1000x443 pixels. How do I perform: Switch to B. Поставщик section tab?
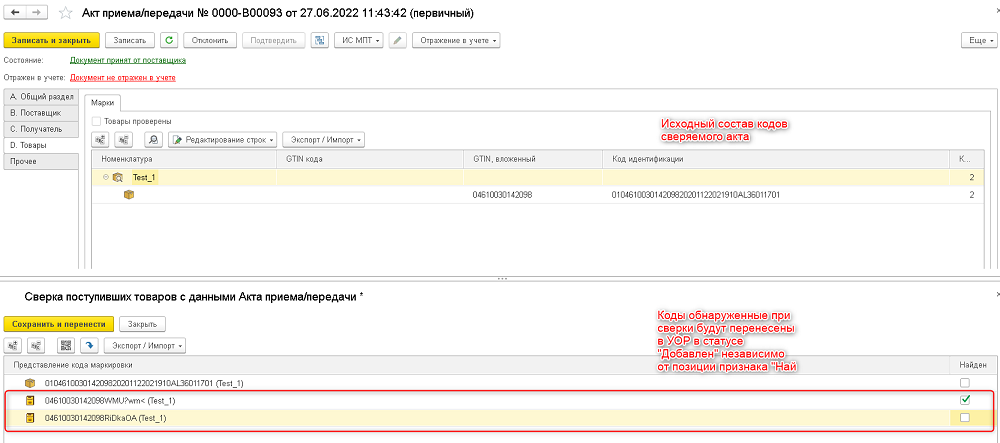coord(41,113)
